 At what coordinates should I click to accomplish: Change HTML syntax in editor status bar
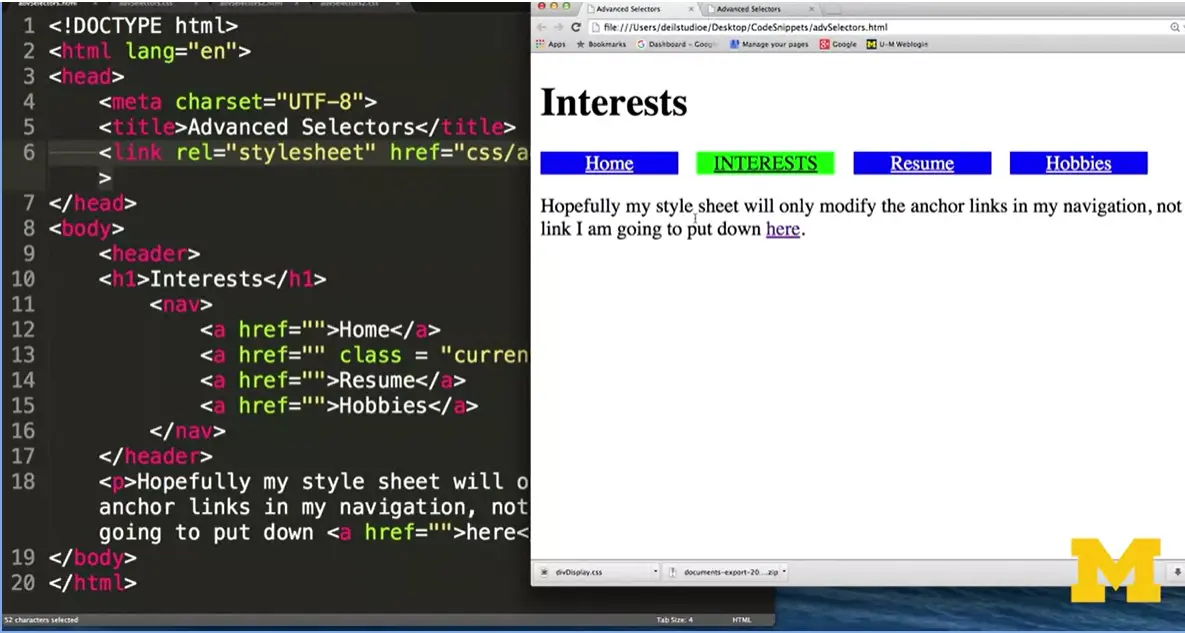741,620
